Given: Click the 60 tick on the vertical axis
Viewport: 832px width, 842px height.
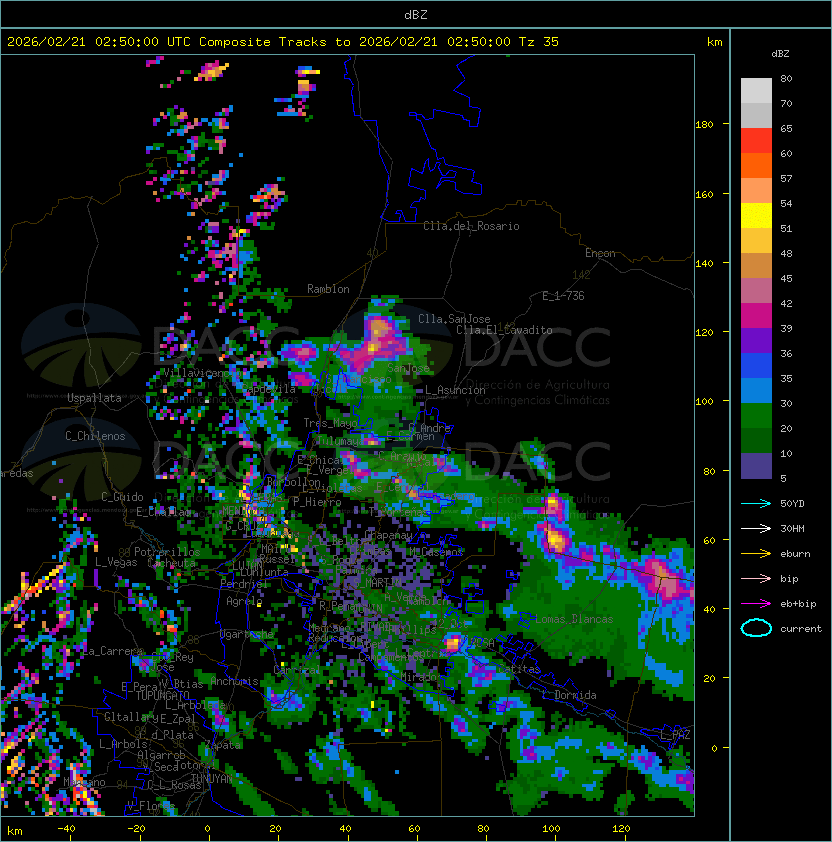Looking at the screenshot, I should click(x=709, y=540).
